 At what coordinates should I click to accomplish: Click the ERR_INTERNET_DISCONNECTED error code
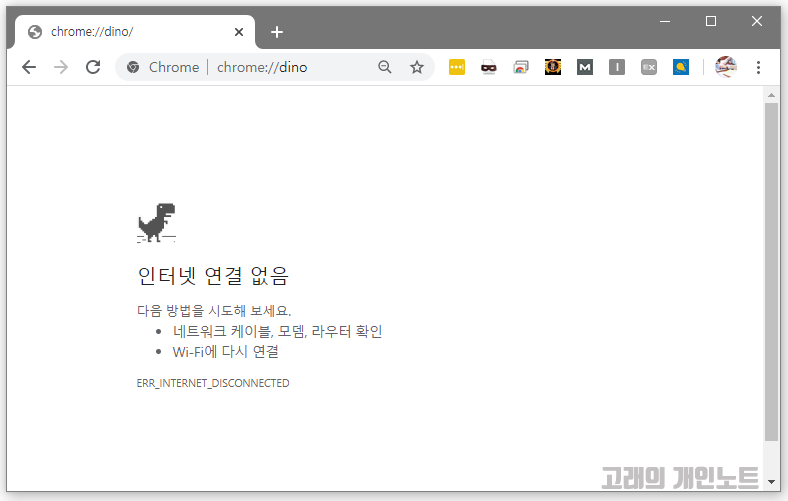click(213, 383)
